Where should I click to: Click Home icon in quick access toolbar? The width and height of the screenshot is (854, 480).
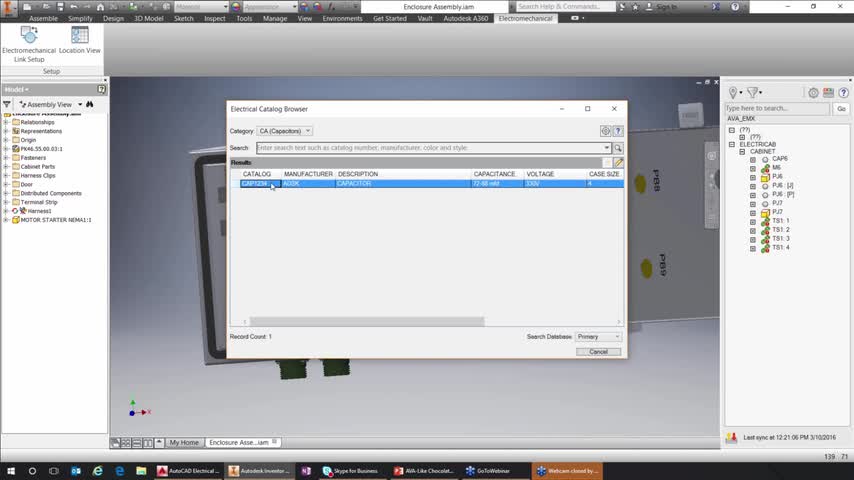tap(100, 7)
